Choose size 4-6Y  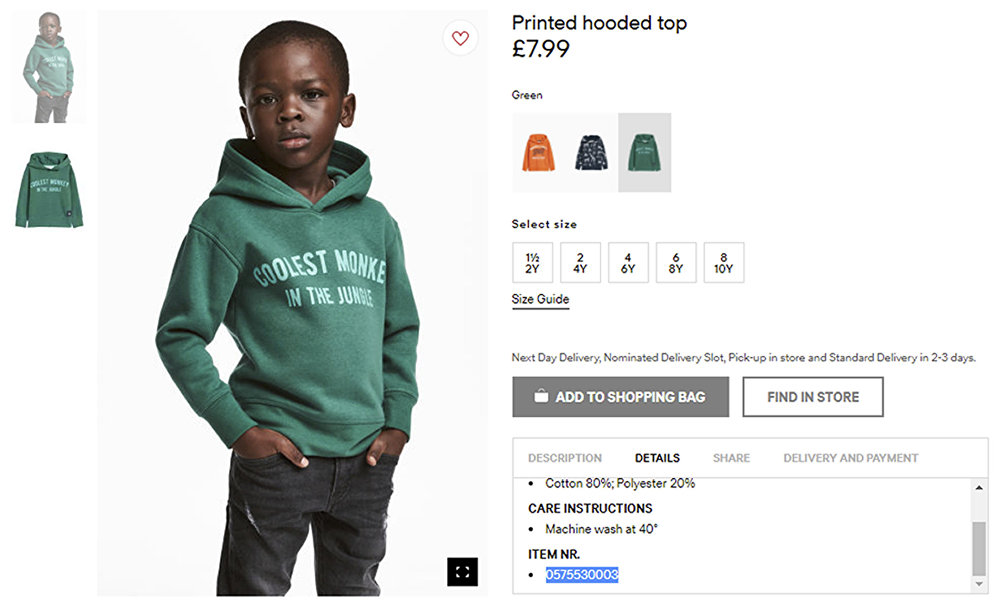[628, 263]
